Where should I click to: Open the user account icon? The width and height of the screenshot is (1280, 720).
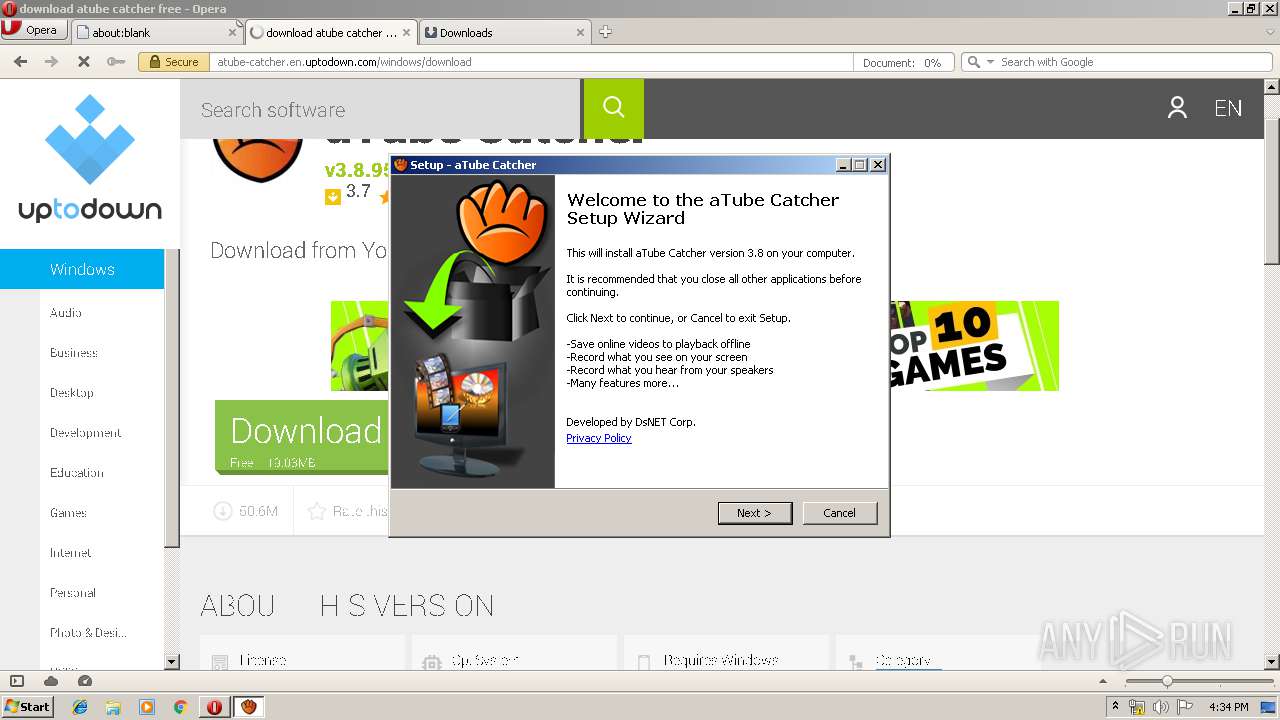point(1177,108)
